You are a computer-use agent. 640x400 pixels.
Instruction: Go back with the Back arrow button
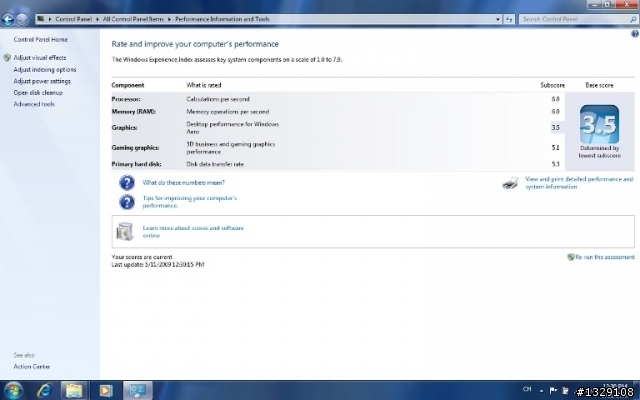tap(8, 19)
